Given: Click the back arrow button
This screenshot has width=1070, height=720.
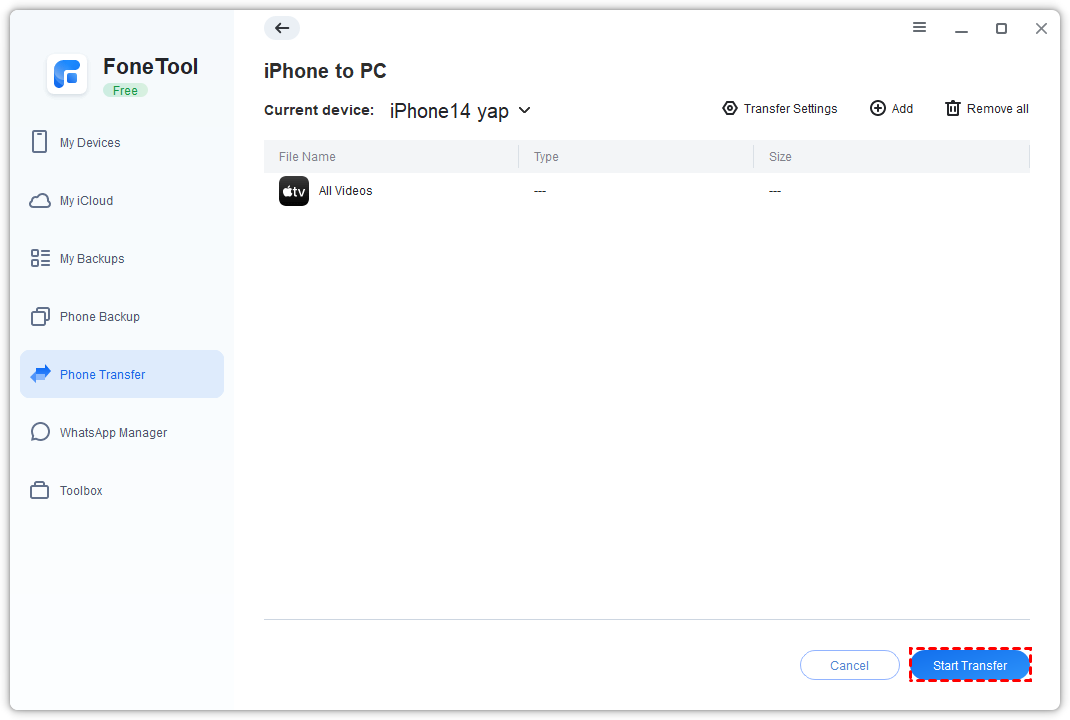Looking at the screenshot, I should 282,28.
